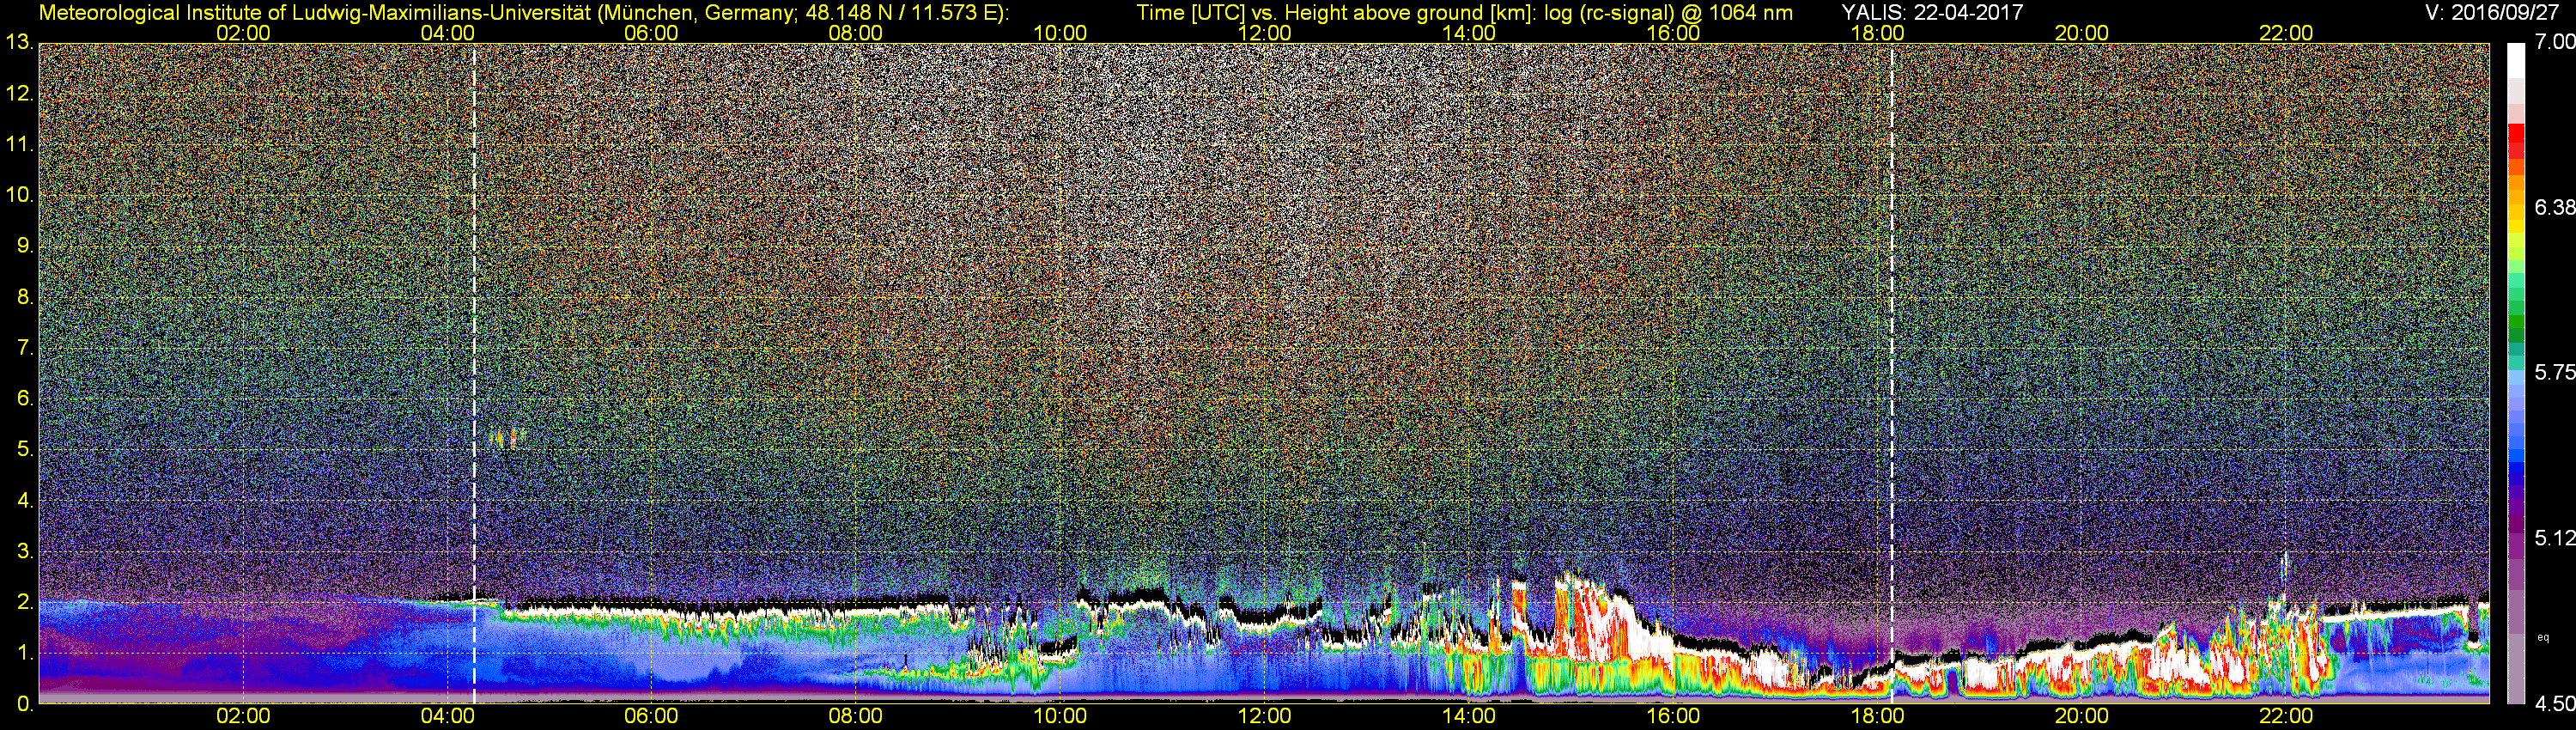Viewport: 2576px width, 730px height.
Task: Click the '6.38' color scale value
Action: (x=2555, y=207)
